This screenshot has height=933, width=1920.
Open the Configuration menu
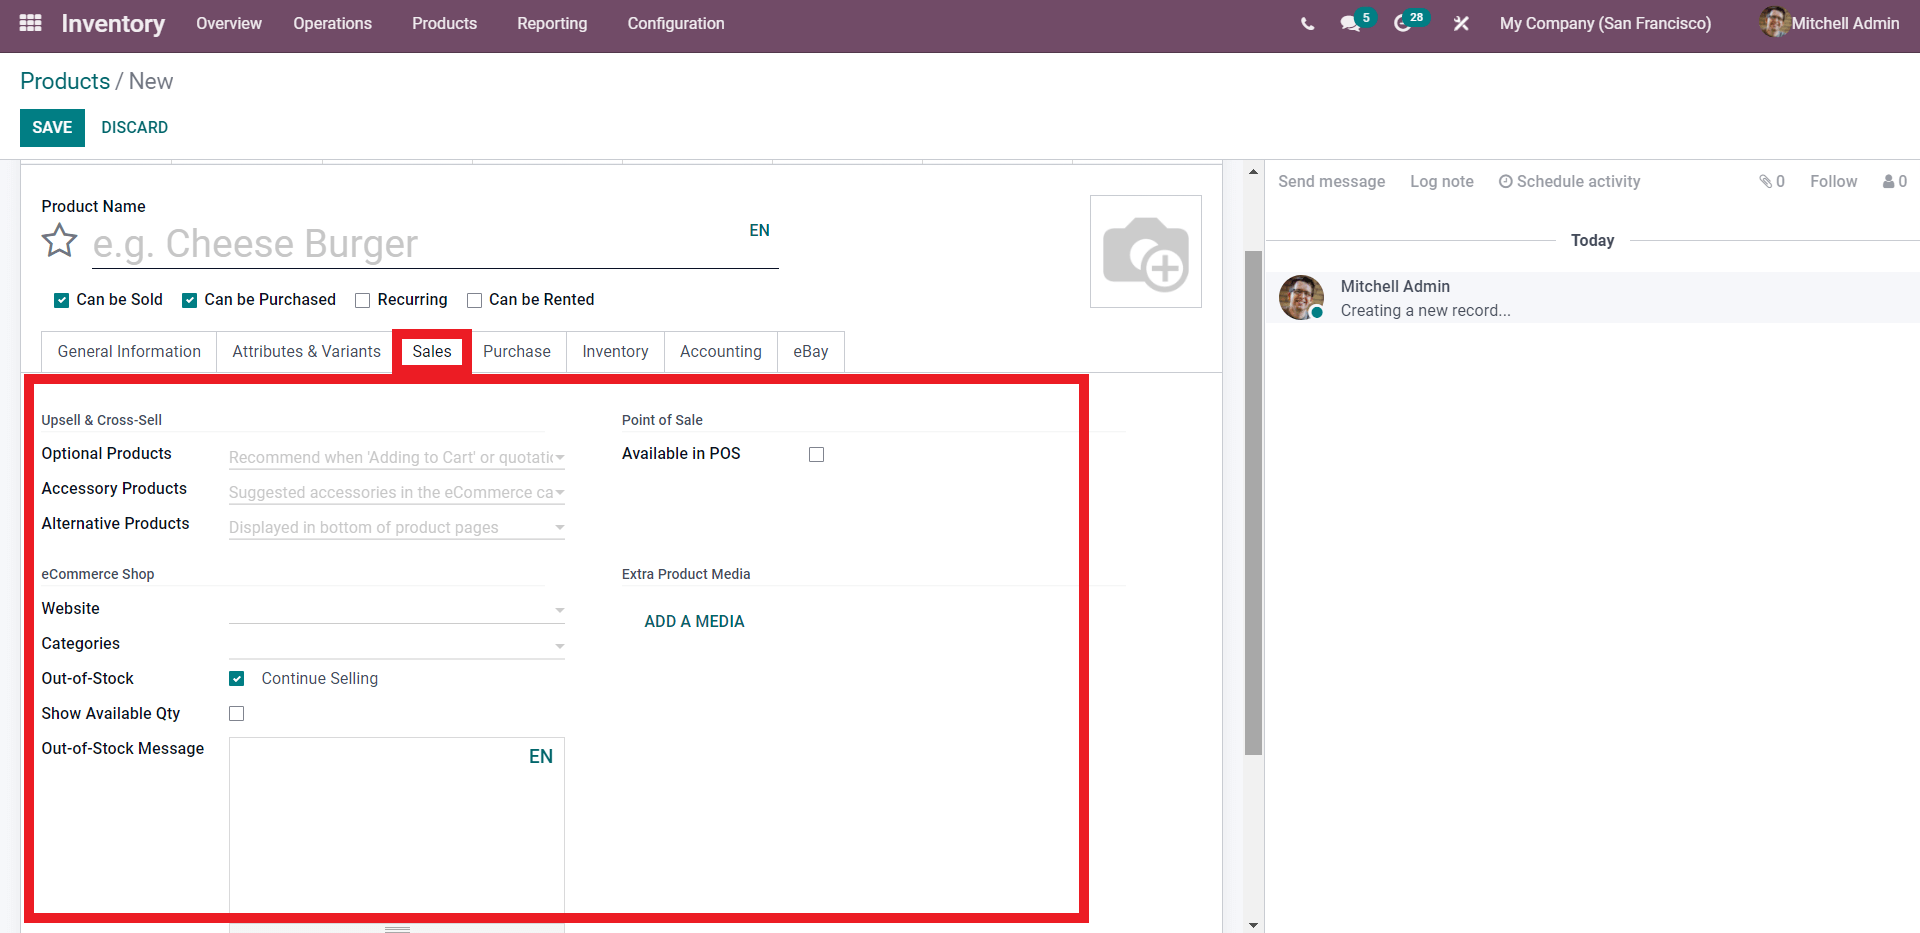point(676,23)
